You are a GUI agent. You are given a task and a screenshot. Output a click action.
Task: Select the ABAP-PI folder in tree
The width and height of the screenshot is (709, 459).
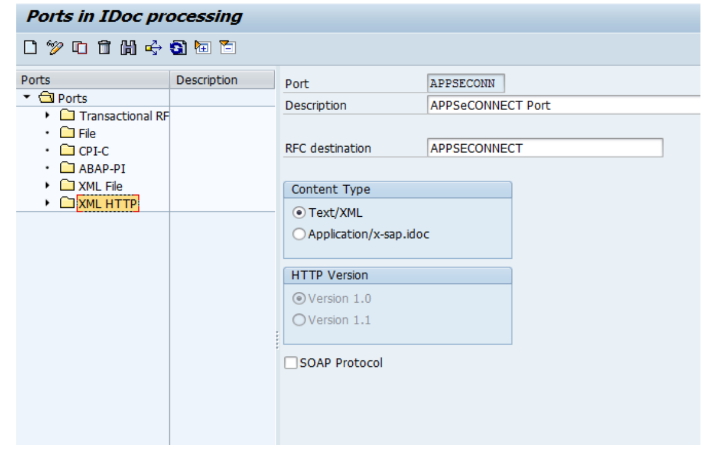coord(101,168)
